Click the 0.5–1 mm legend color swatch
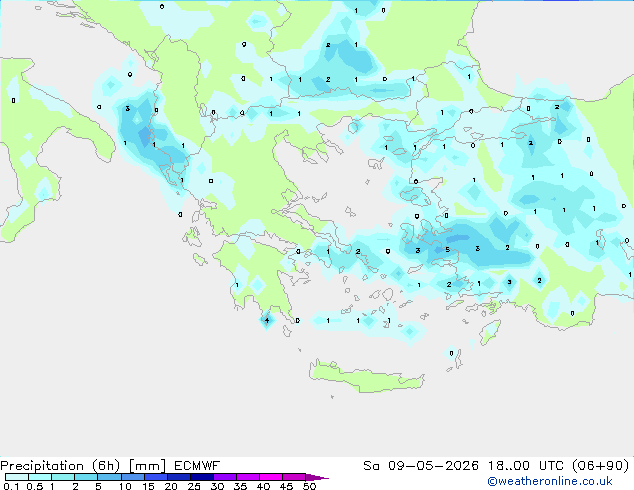This screenshot has width=634, height=490. (40, 477)
